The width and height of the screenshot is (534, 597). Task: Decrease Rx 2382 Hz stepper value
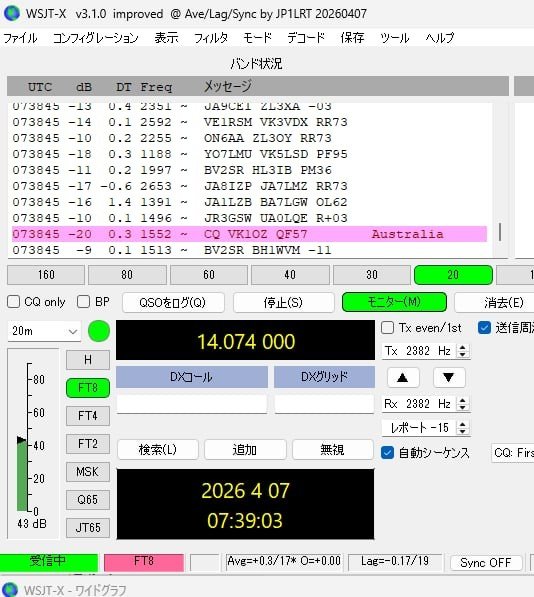coord(463,408)
